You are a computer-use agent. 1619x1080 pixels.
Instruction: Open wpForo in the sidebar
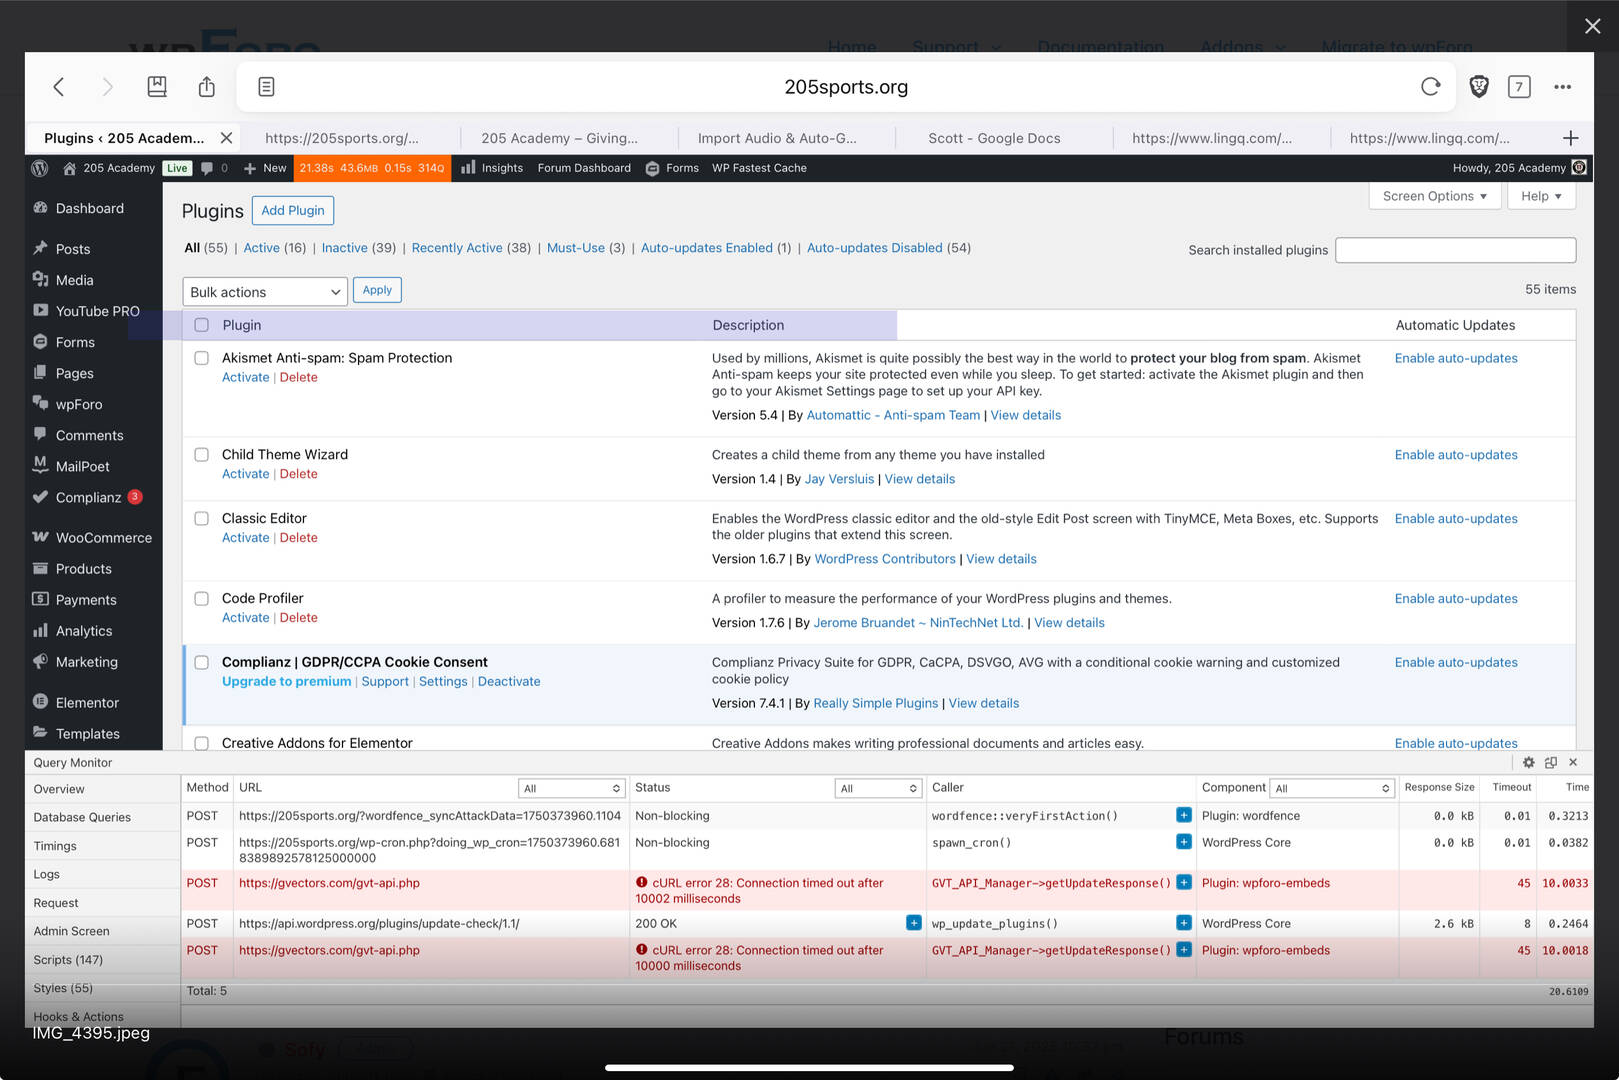[x=79, y=404]
